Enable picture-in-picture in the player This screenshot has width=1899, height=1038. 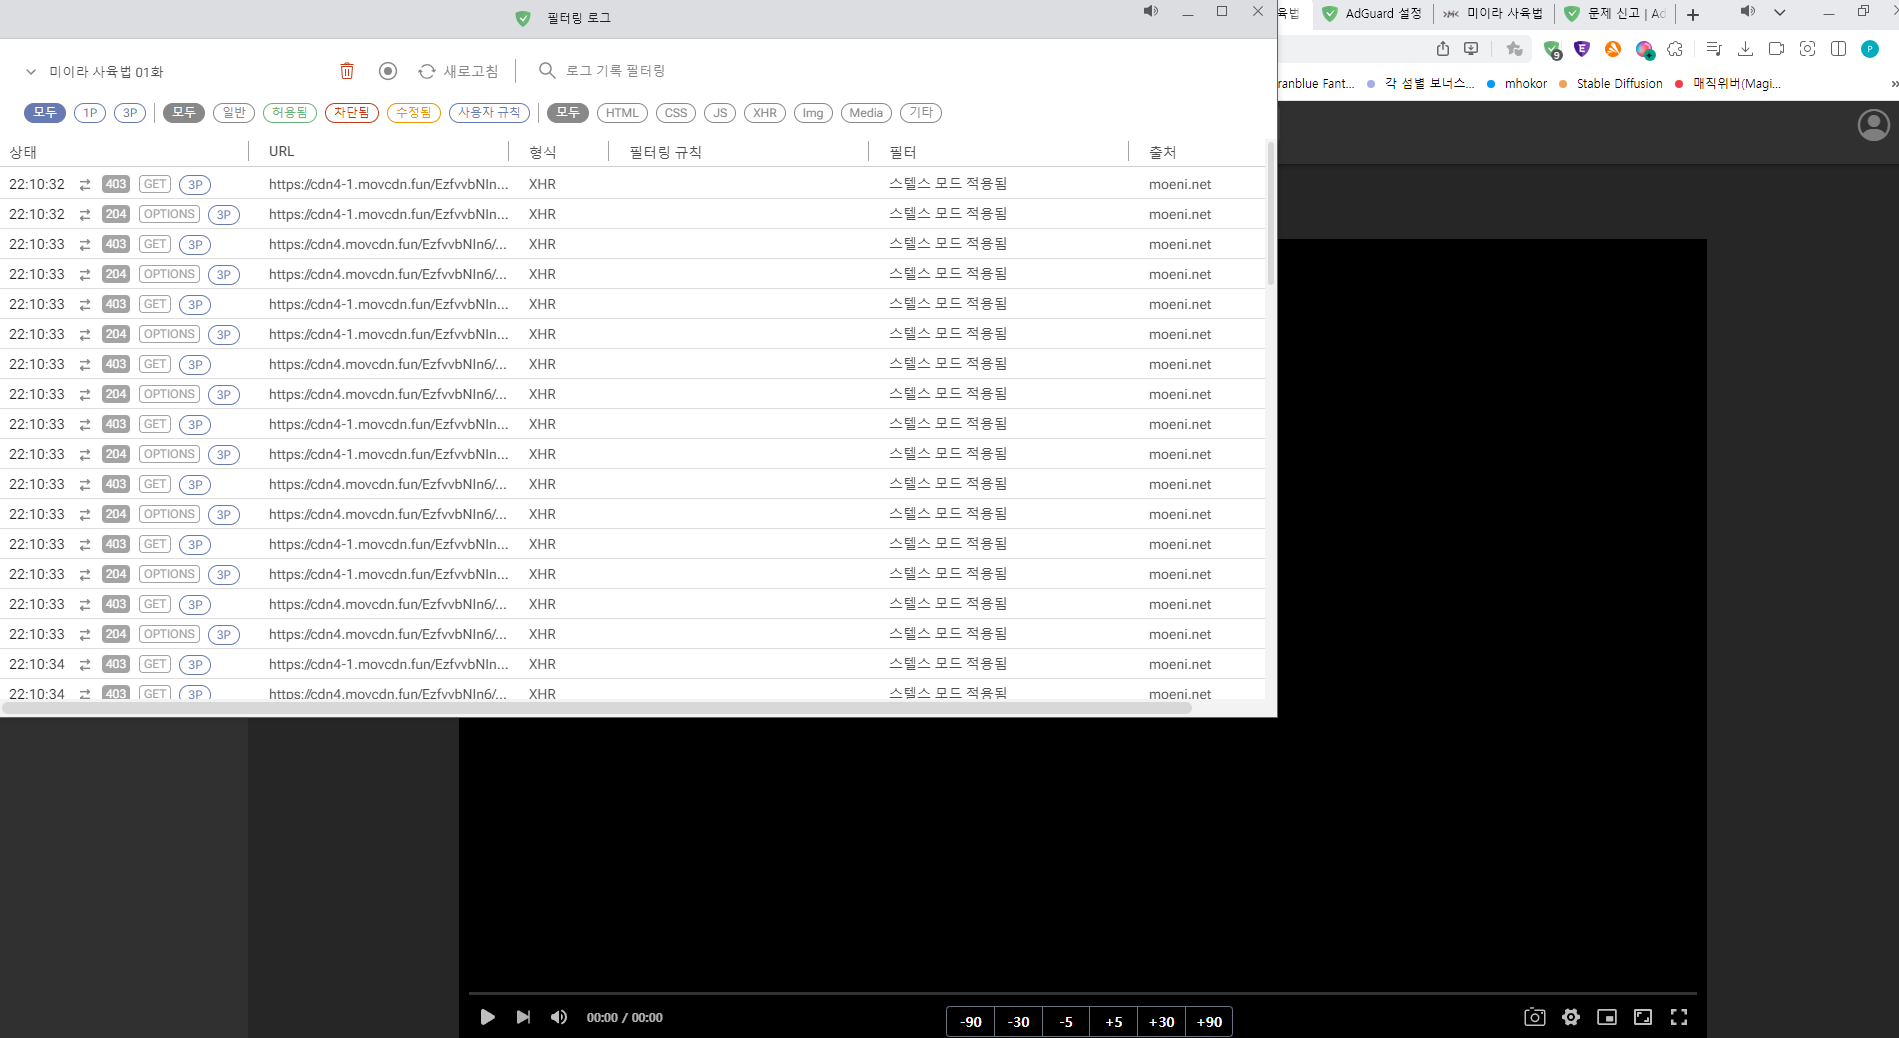(x=1607, y=1016)
